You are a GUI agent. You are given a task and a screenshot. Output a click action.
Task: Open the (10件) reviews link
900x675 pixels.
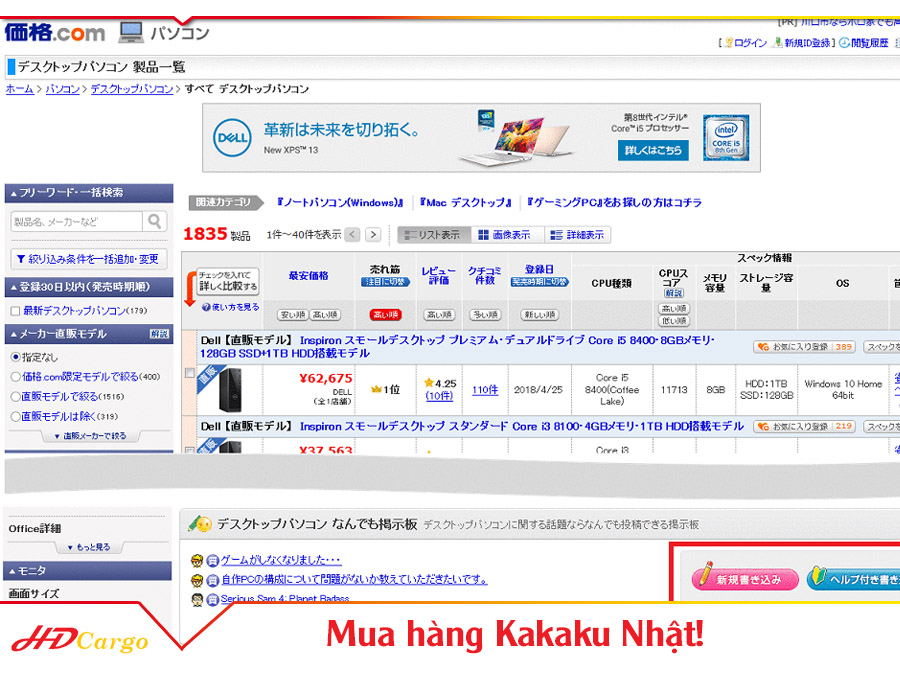click(x=439, y=396)
